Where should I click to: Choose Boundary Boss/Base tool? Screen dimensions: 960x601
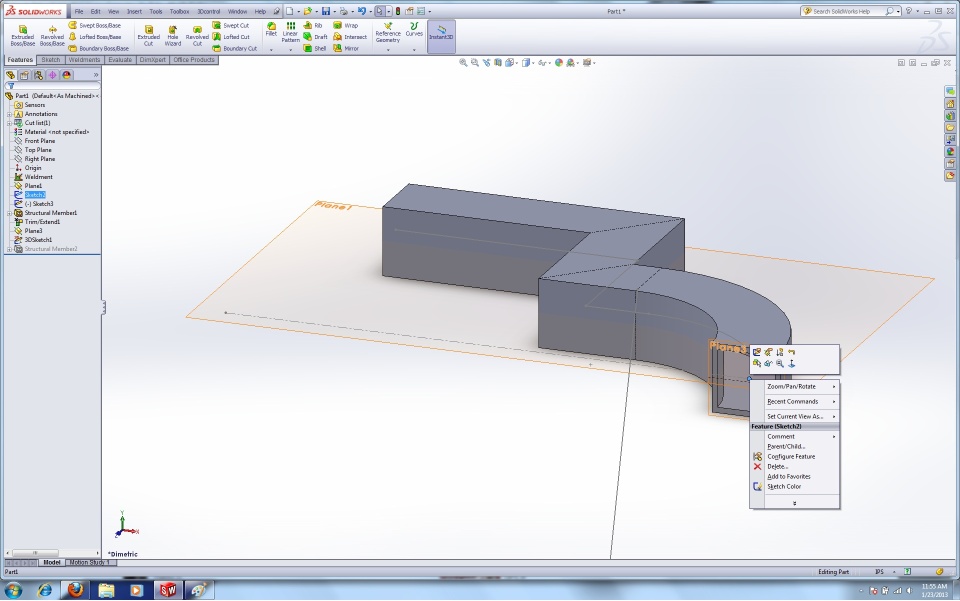point(99,48)
